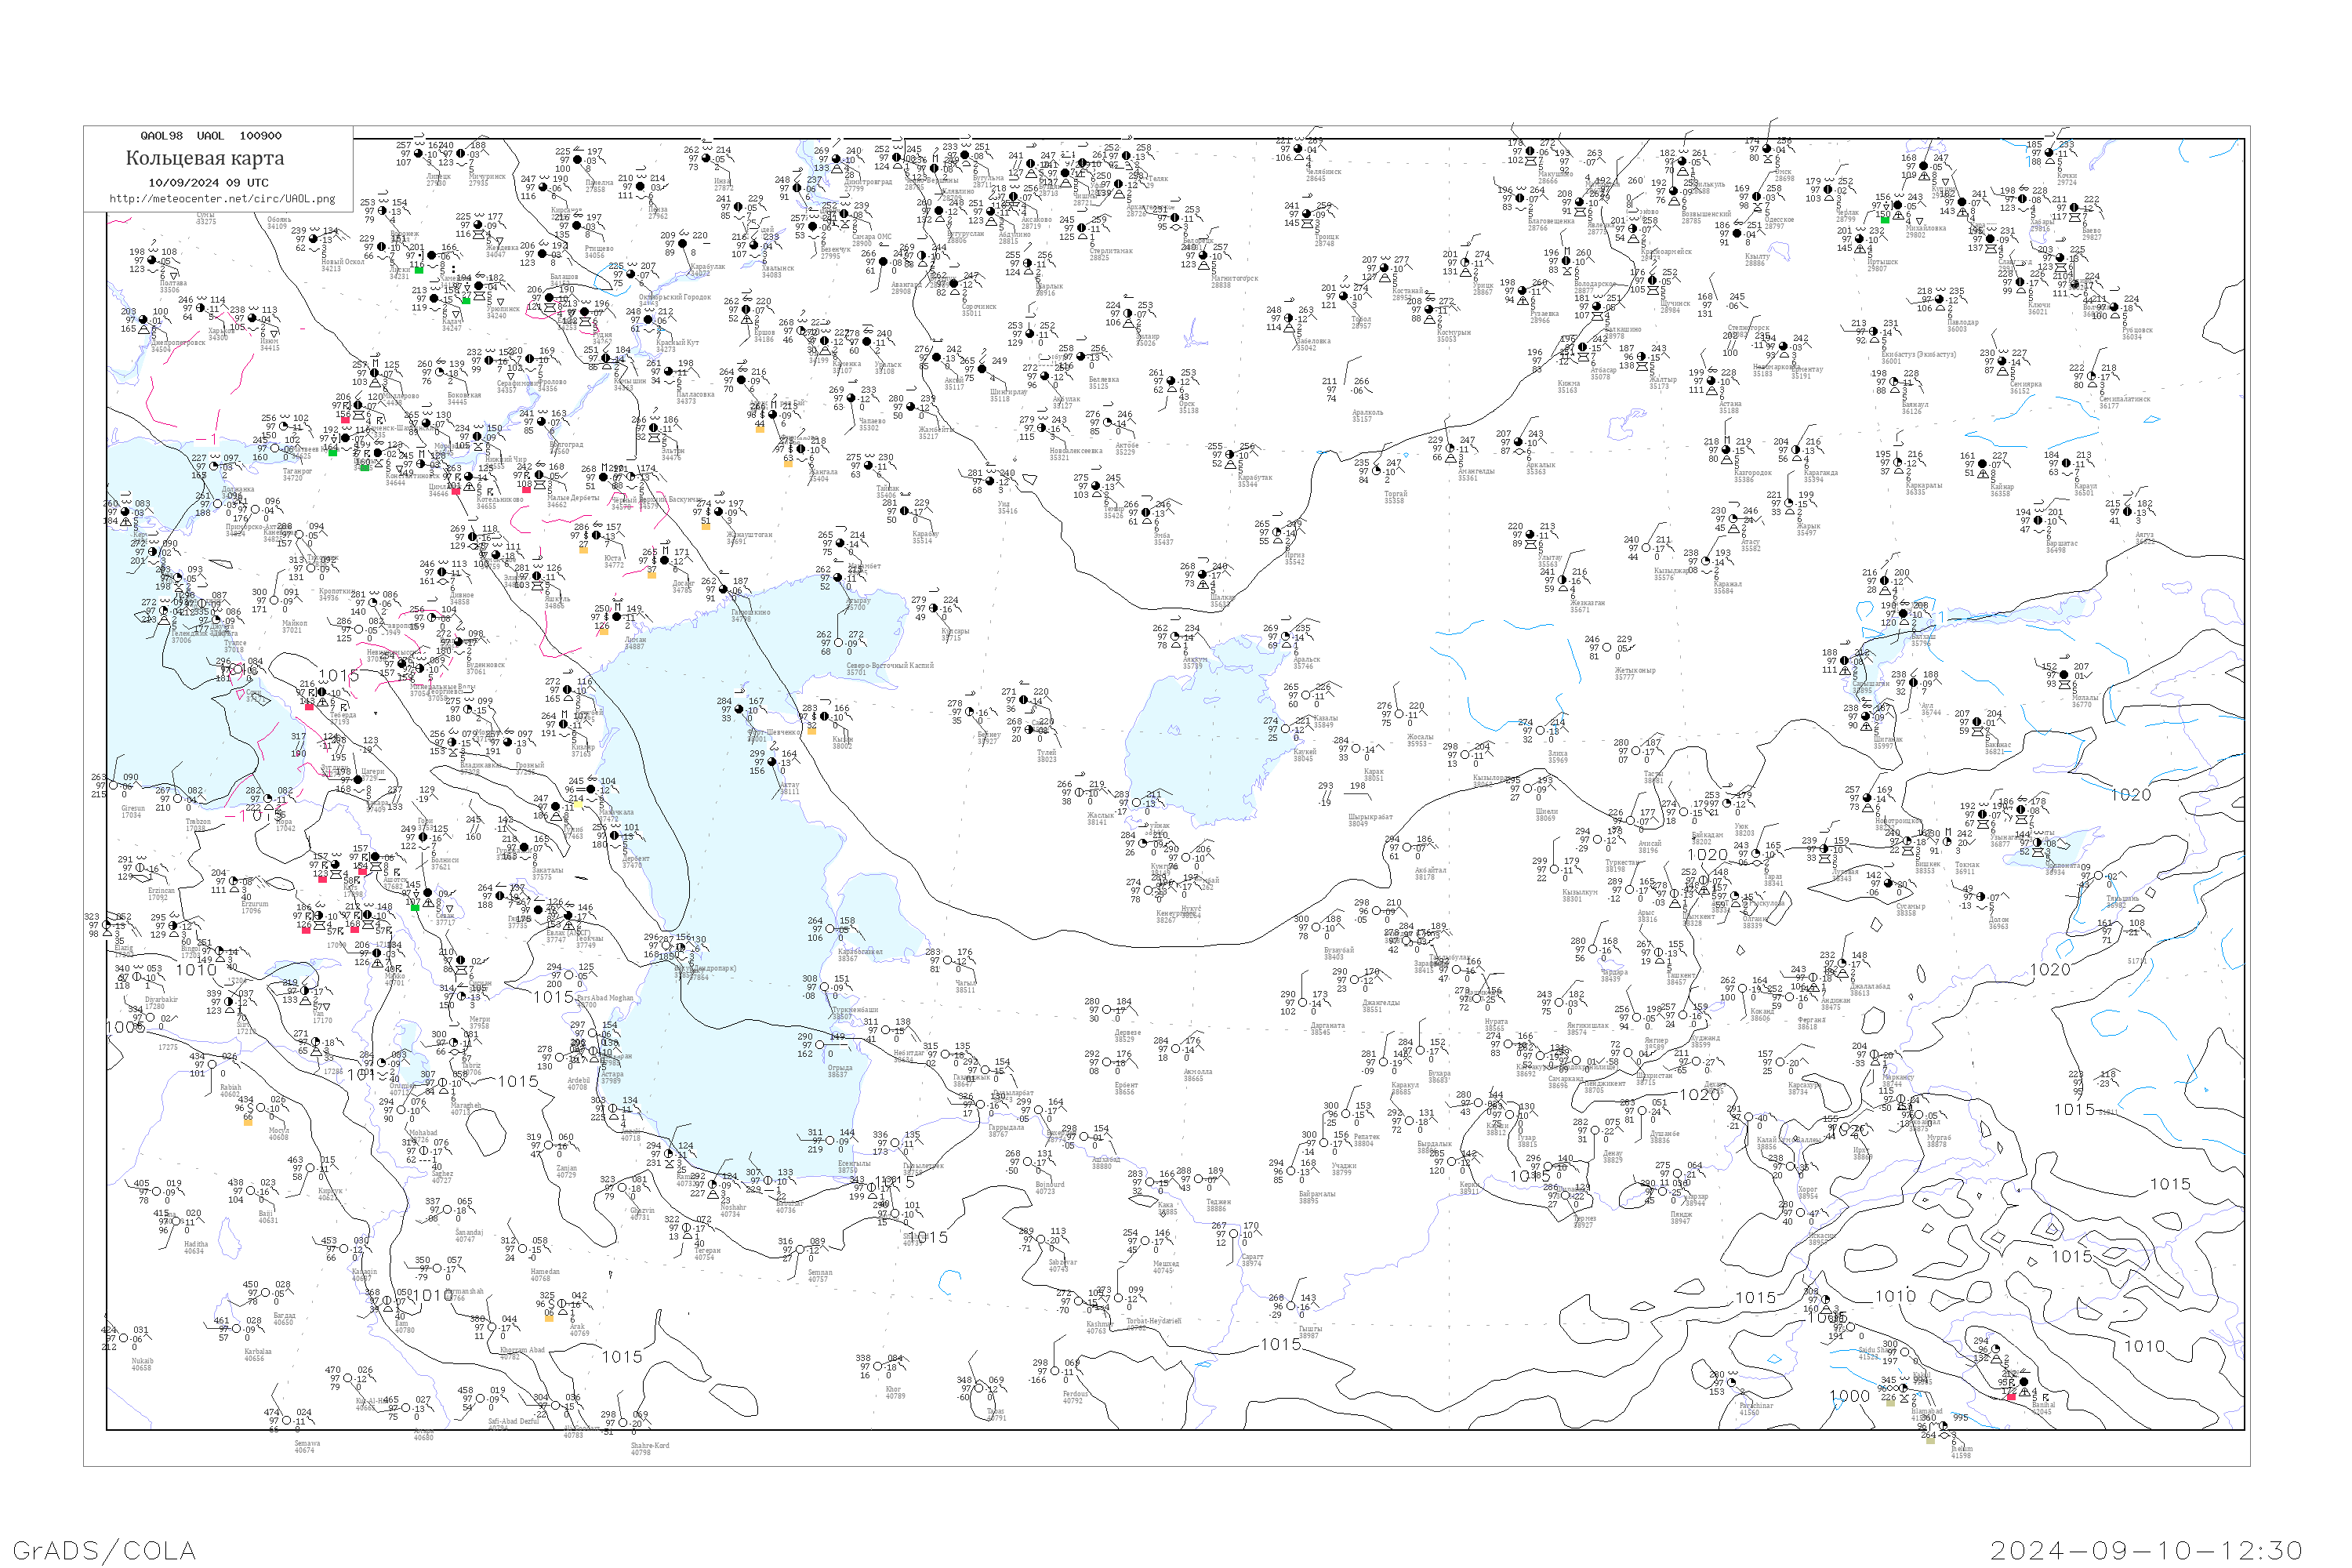The width and height of the screenshot is (2352, 1568).
Task: Click the Полтава station circle symbol
Action: (x=152, y=260)
